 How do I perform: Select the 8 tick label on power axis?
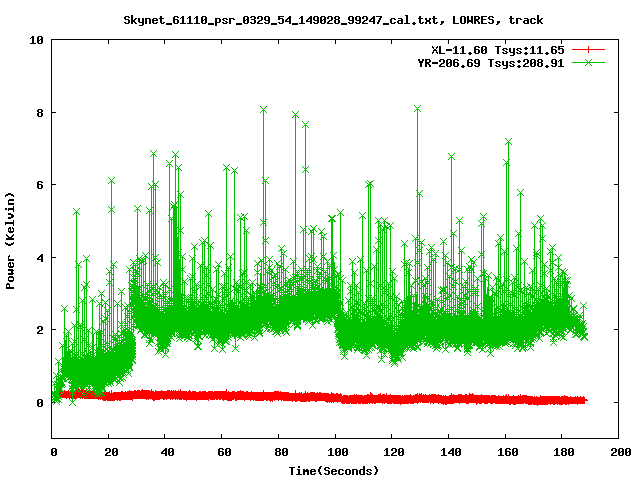[x=39, y=113]
